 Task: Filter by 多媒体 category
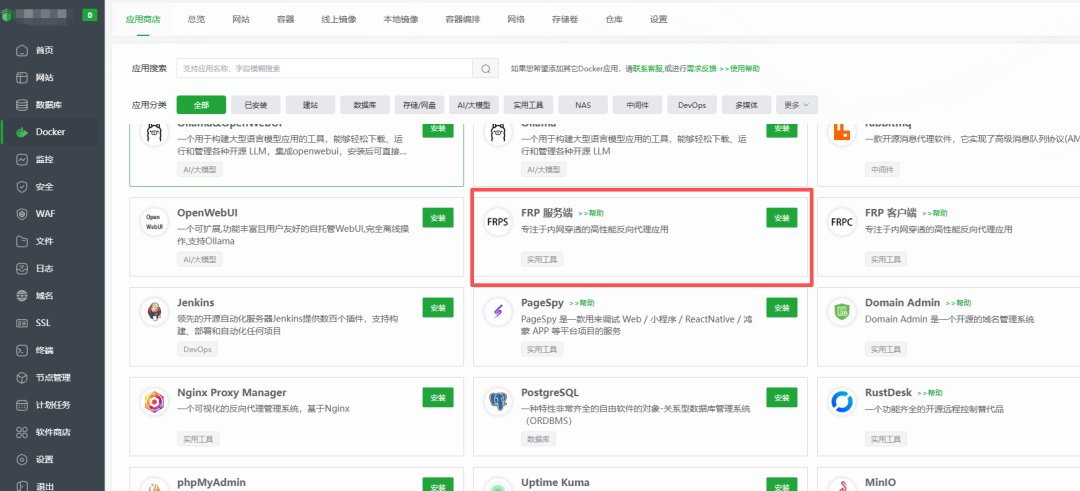(x=747, y=105)
